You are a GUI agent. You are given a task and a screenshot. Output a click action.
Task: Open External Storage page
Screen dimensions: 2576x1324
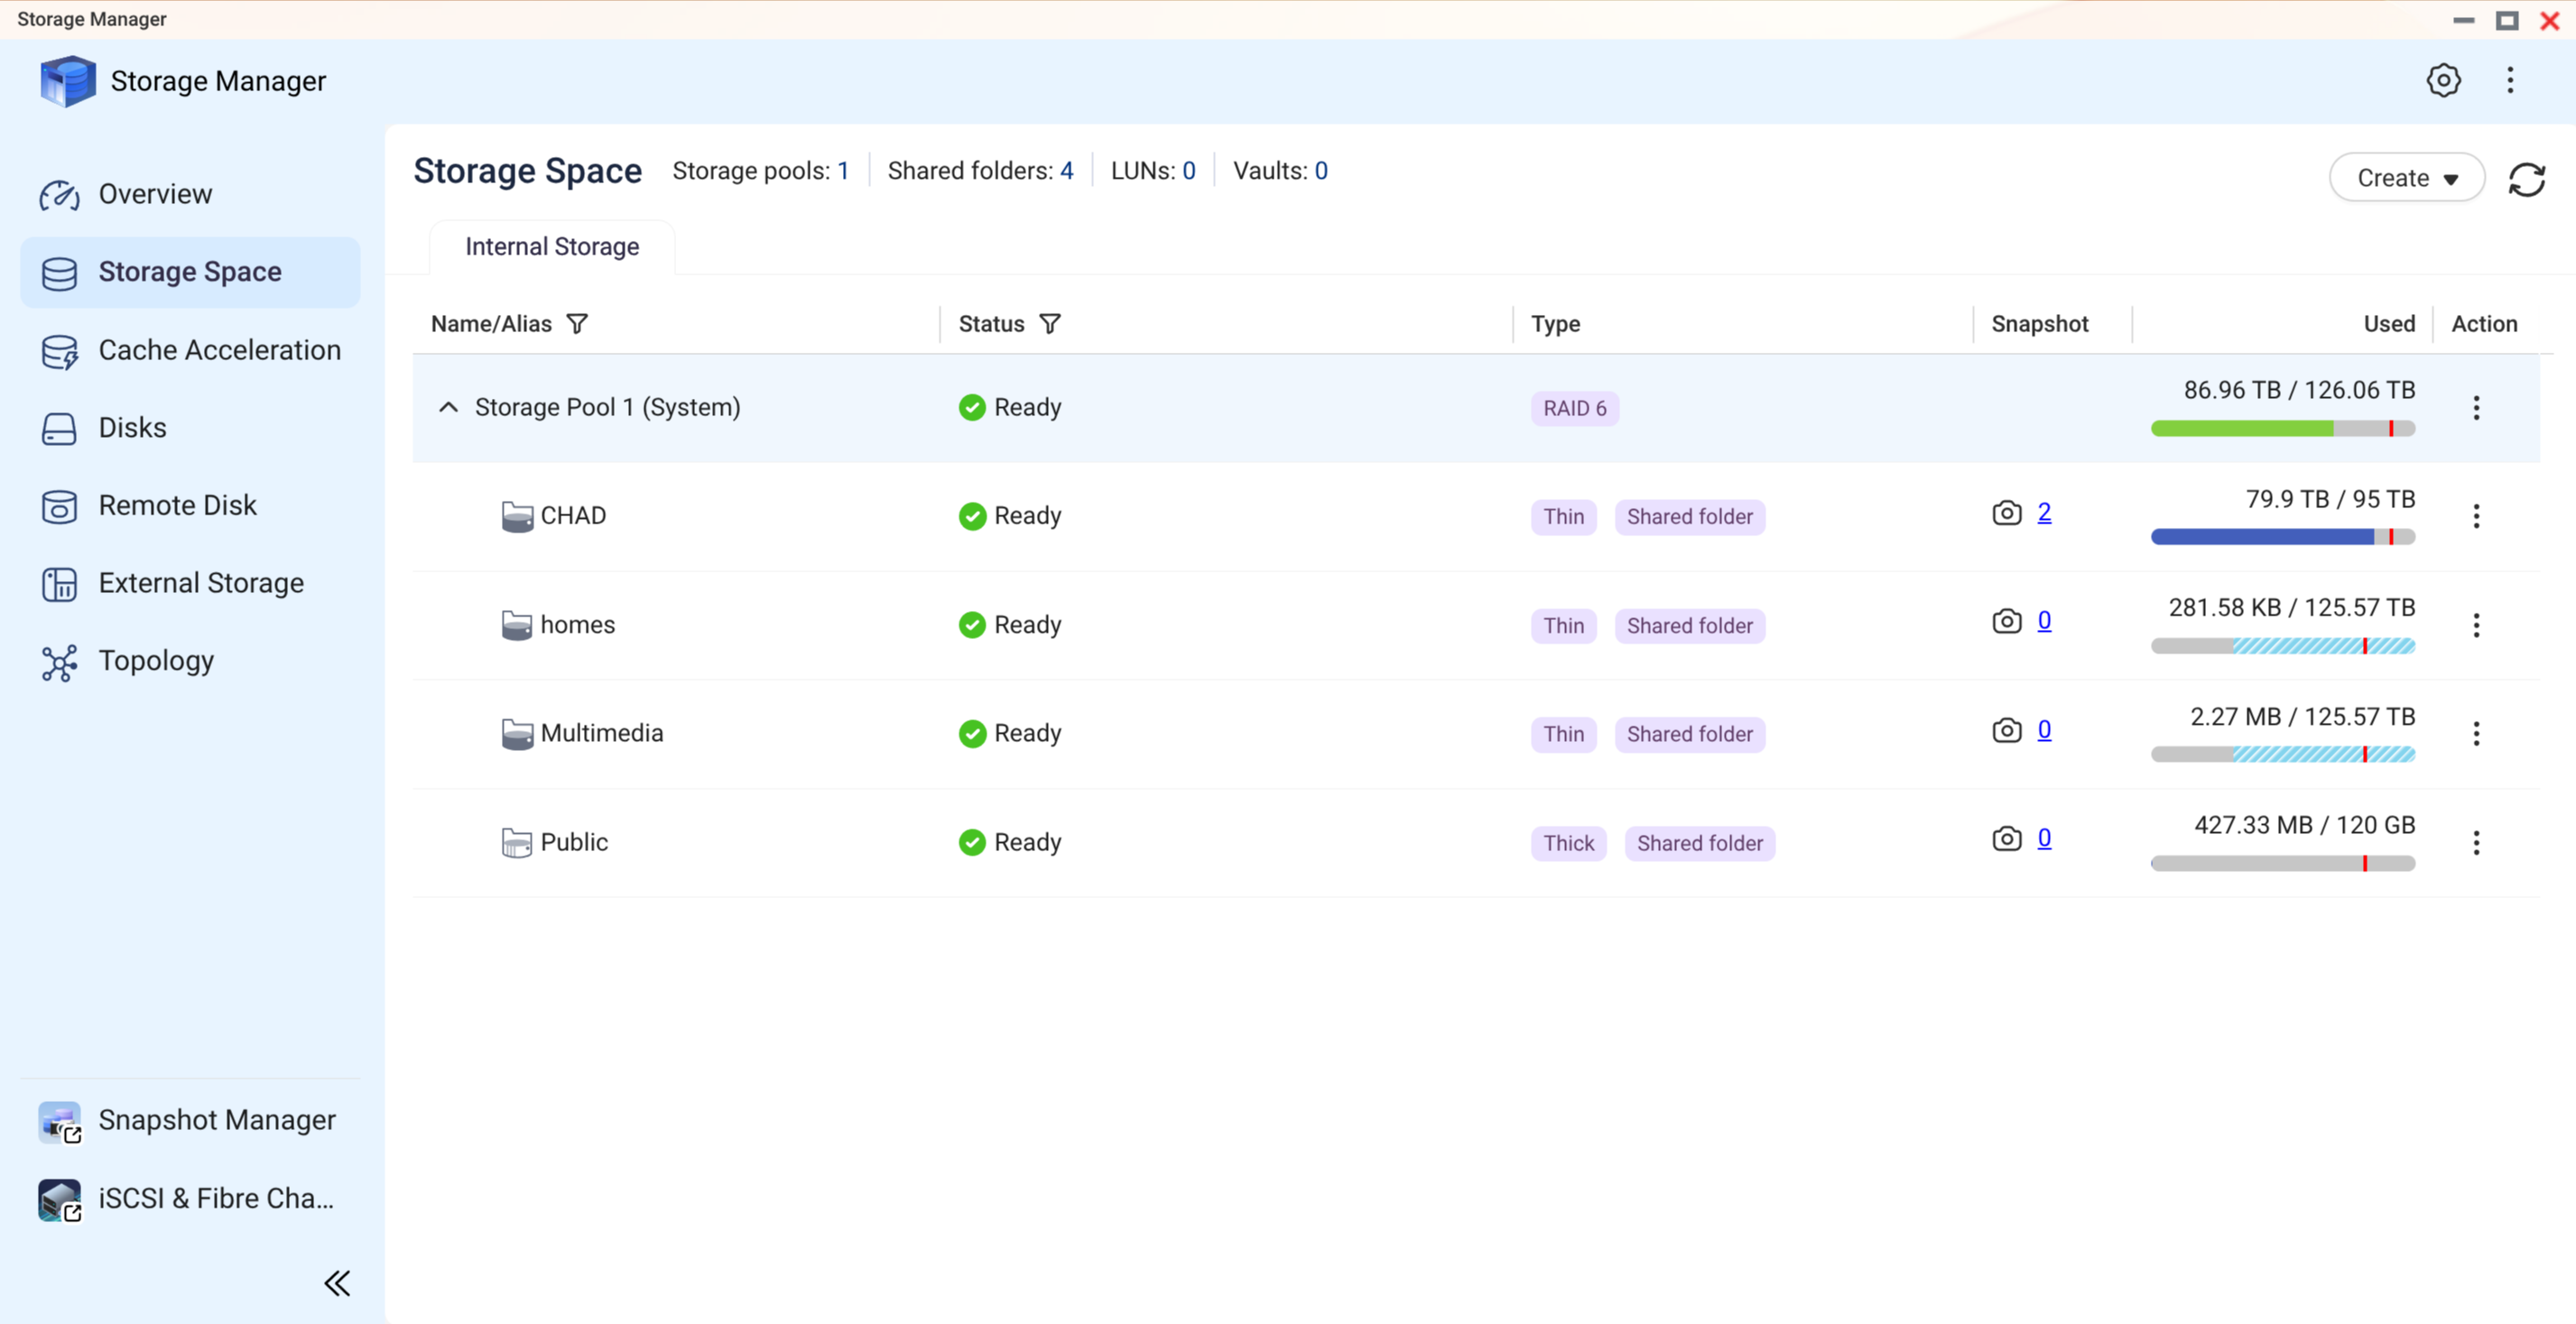point(190,583)
